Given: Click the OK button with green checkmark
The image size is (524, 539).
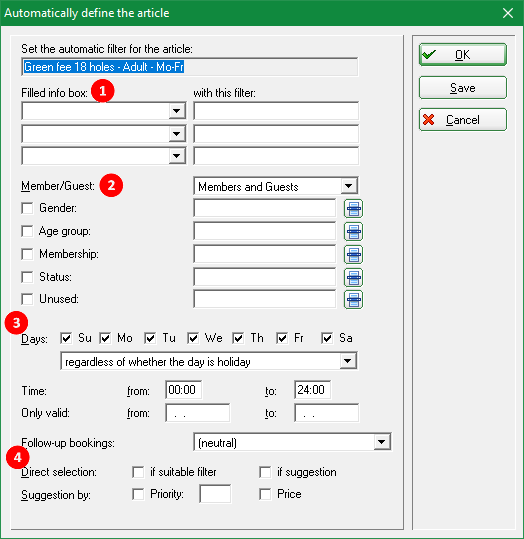Looking at the screenshot, I should pyautogui.click(x=462, y=55).
